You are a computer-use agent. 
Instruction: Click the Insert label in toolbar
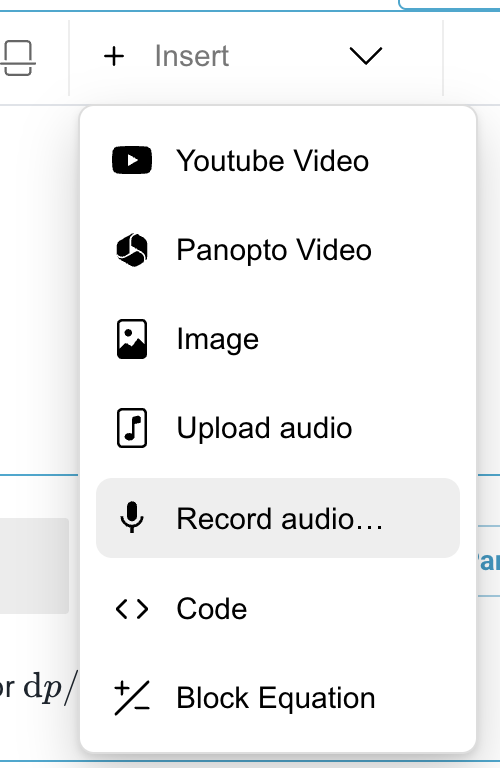(191, 56)
